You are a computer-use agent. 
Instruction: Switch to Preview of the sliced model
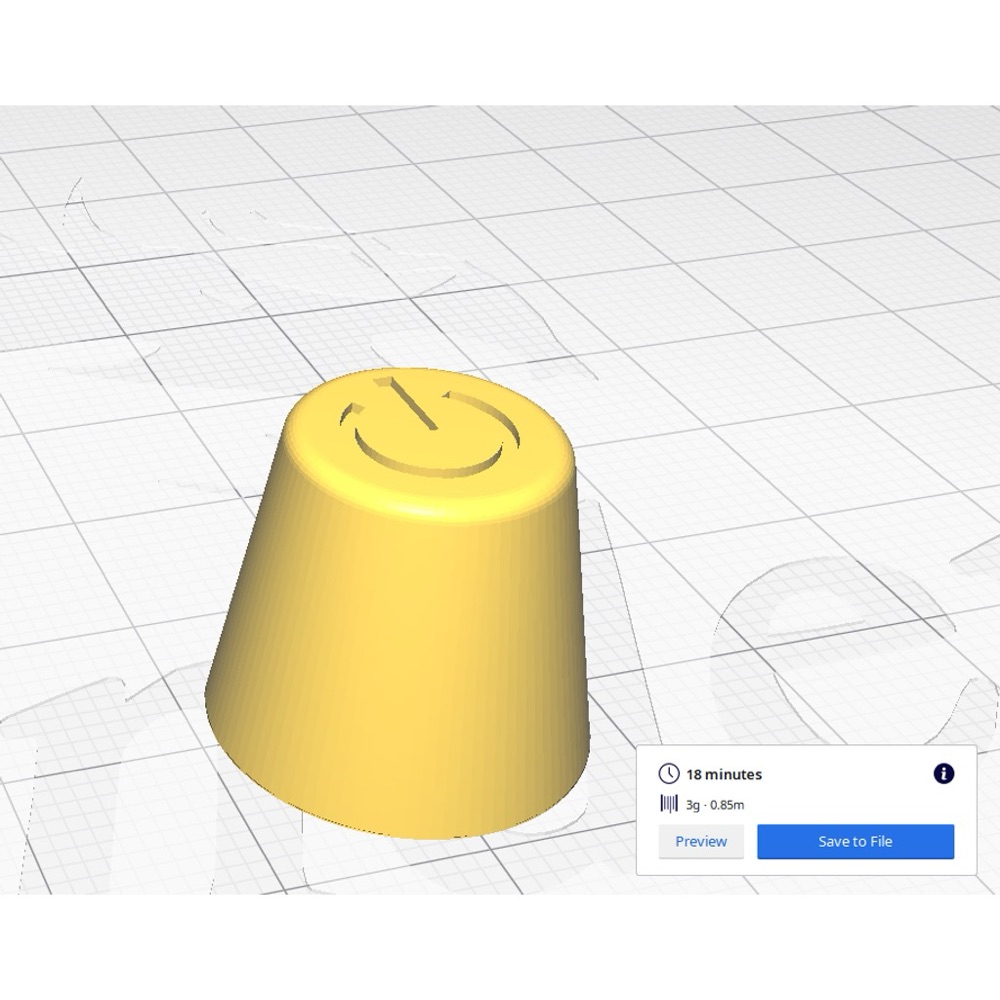click(x=701, y=841)
